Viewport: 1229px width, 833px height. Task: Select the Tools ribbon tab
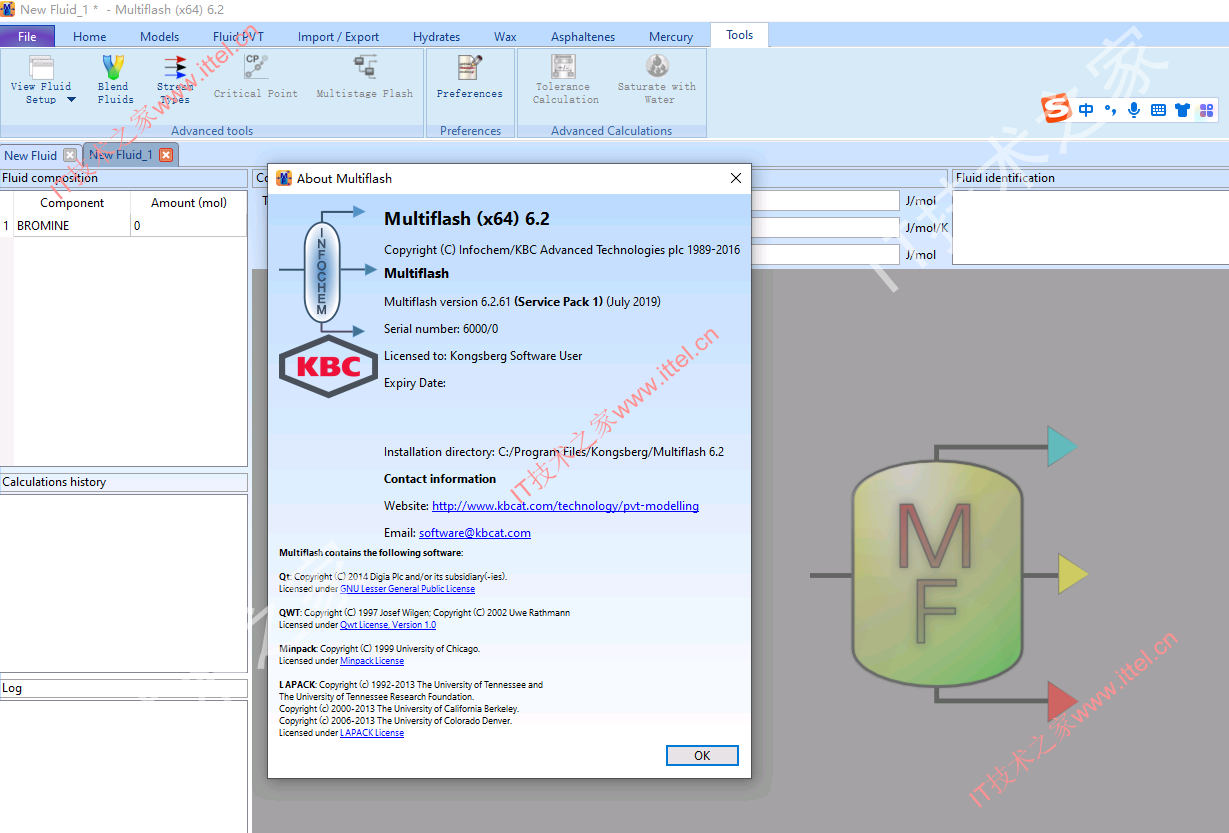[740, 35]
